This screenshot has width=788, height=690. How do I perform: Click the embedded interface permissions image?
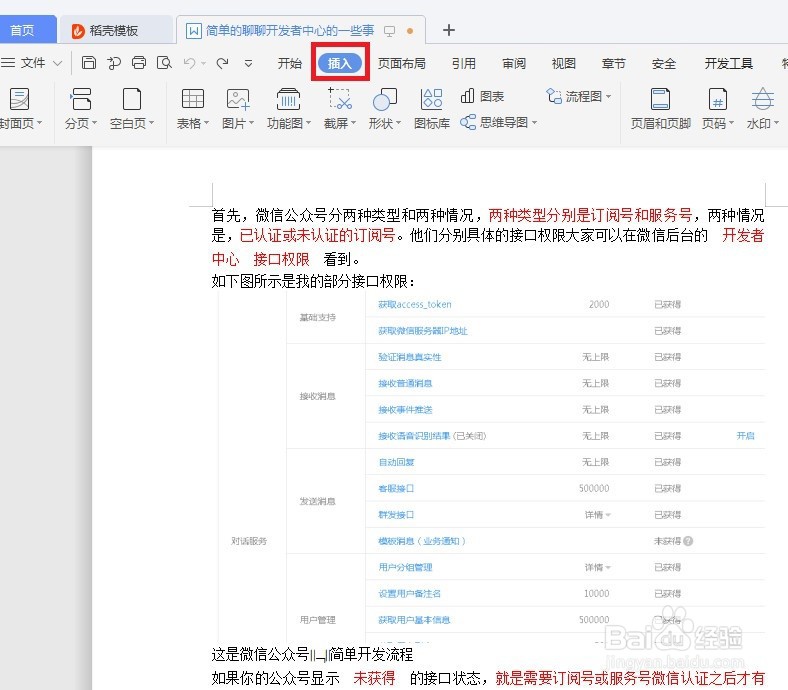pyautogui.click(x=491, y=466)
